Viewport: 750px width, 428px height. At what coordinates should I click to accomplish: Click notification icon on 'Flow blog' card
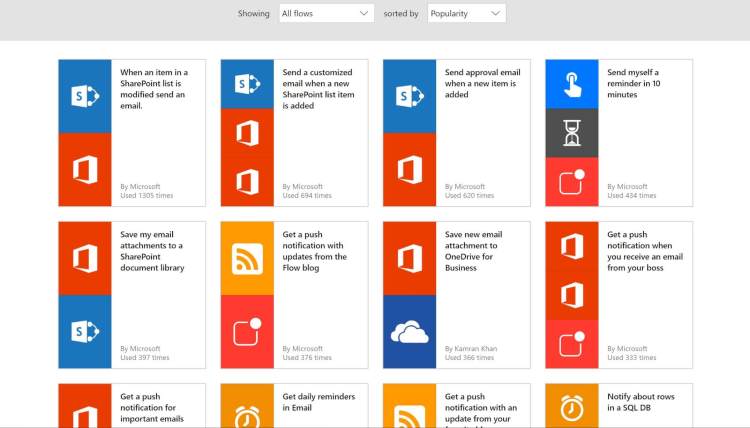tap(247, 332)
